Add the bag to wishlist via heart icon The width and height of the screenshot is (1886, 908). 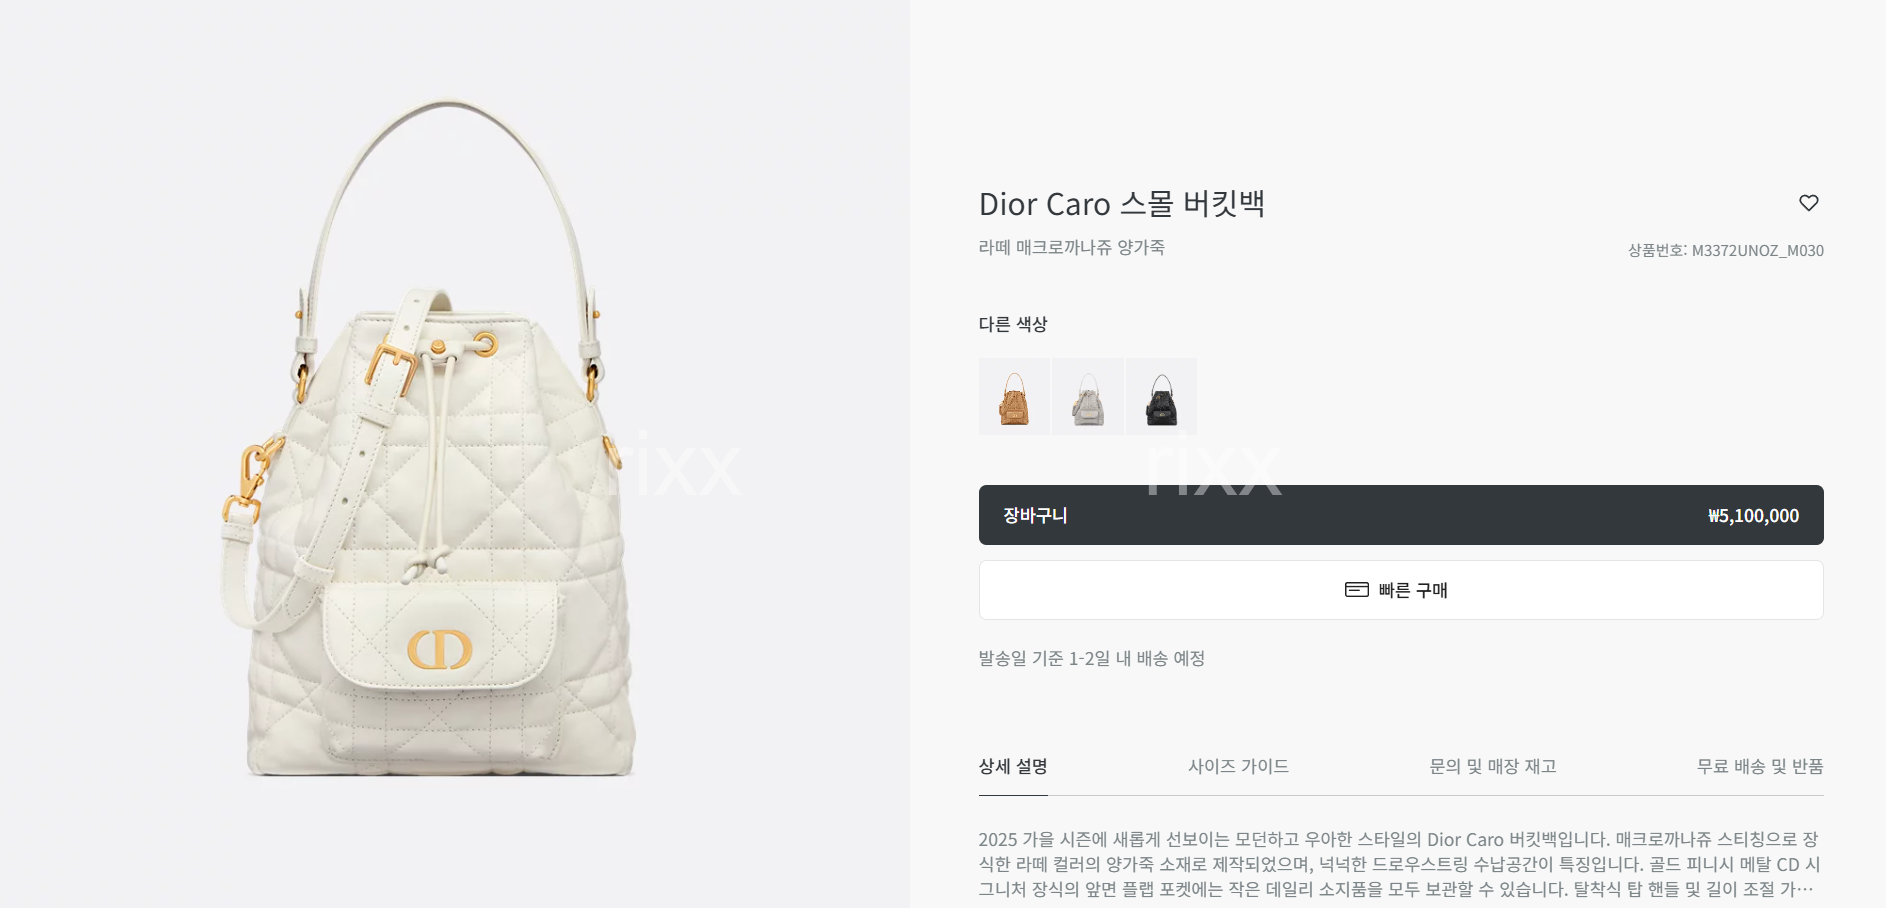point(1808,203)
